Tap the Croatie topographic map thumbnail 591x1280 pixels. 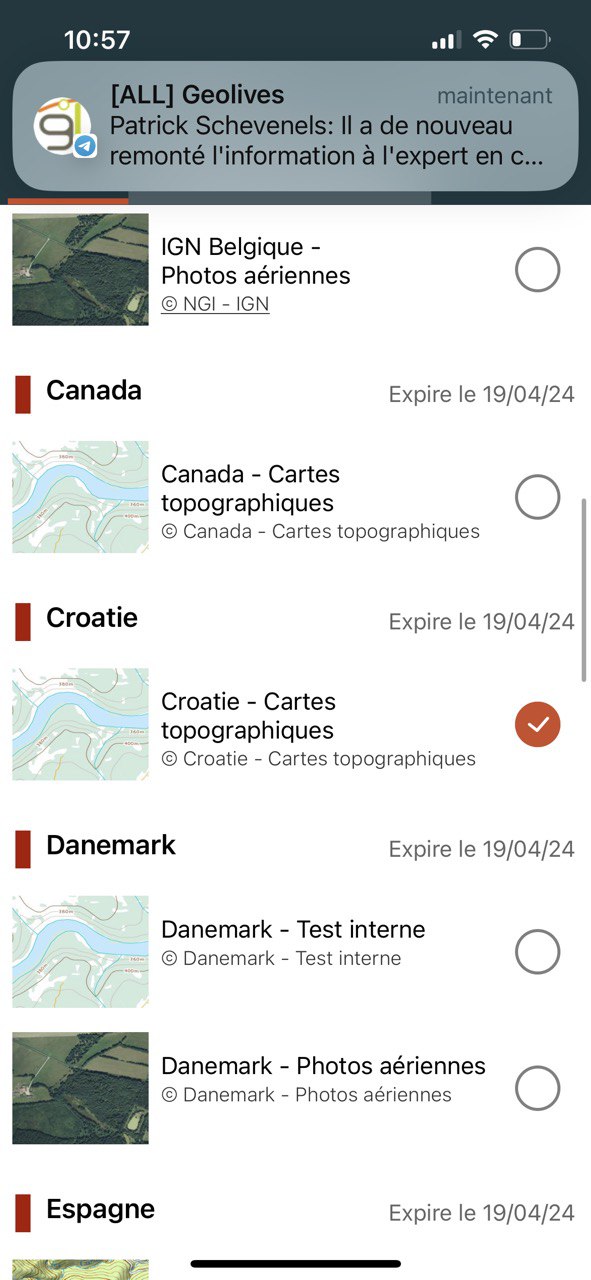pos(80,724)
